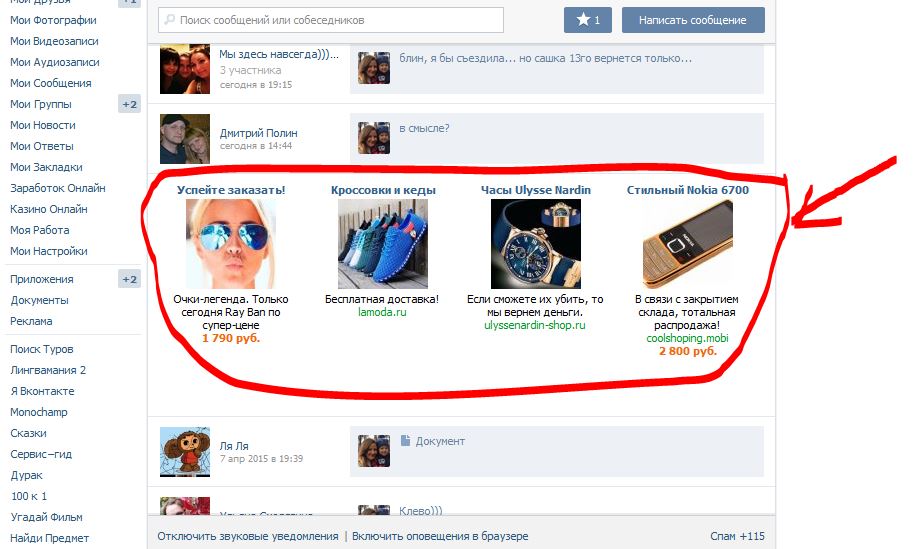Click the gold Nokia phone image
Image resolution: width=920 pixels, height=549 pixels.
click(688, 244)
